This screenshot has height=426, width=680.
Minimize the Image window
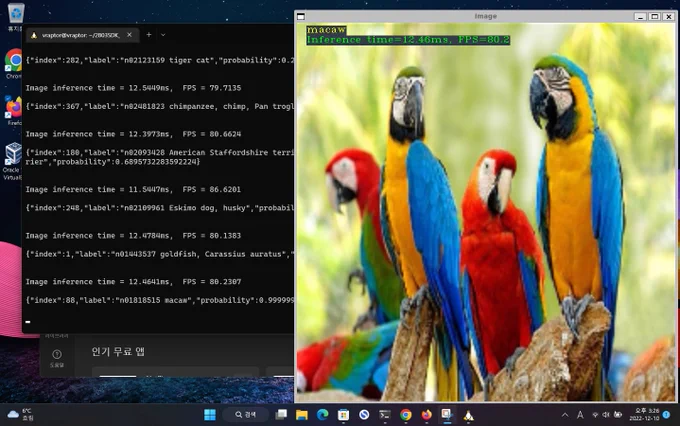[641, 16]
